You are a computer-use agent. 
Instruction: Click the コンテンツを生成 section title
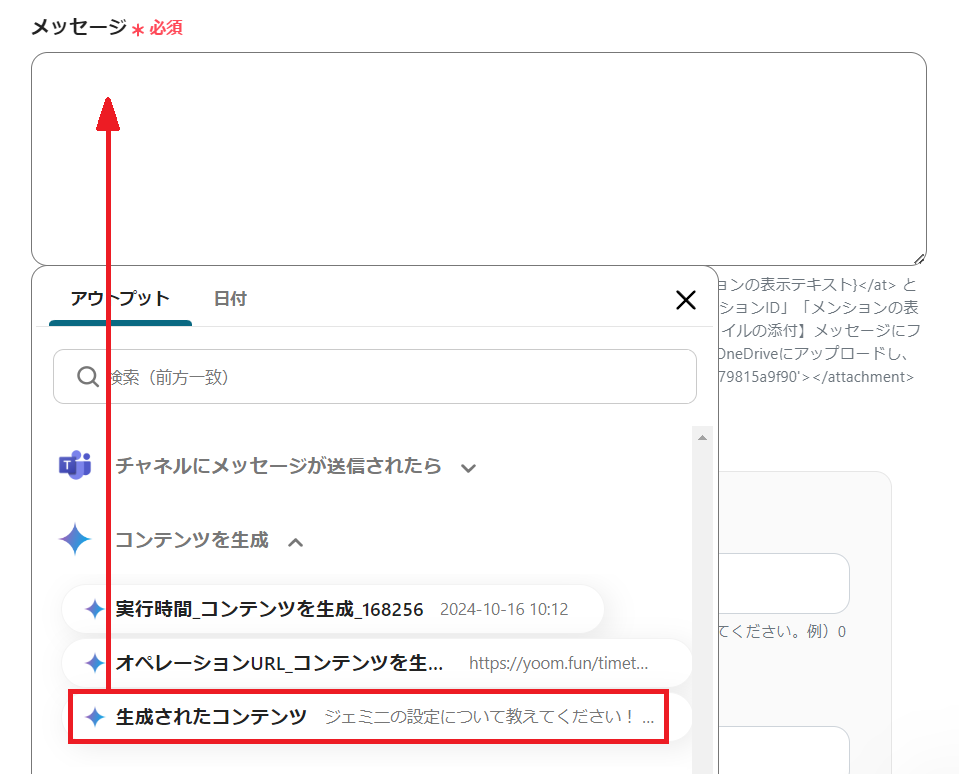(192, 540)
